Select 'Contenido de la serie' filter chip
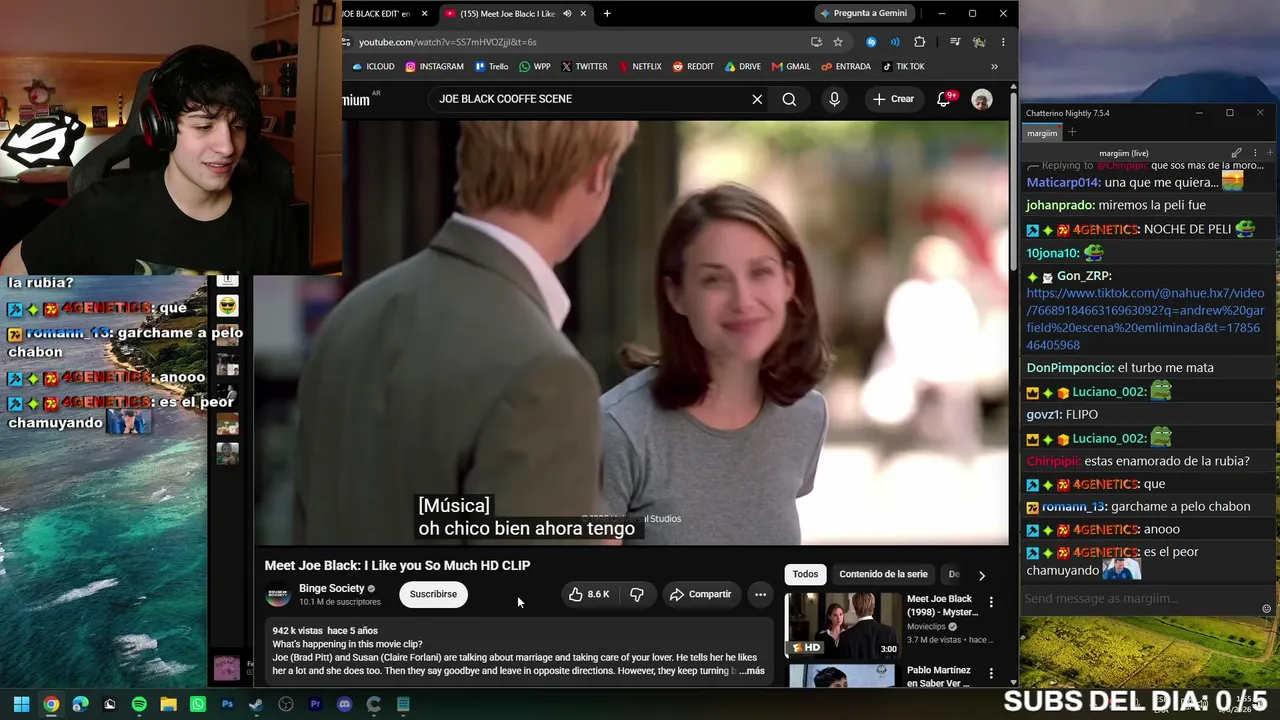1280x720 pixels. tap(883, 574)
